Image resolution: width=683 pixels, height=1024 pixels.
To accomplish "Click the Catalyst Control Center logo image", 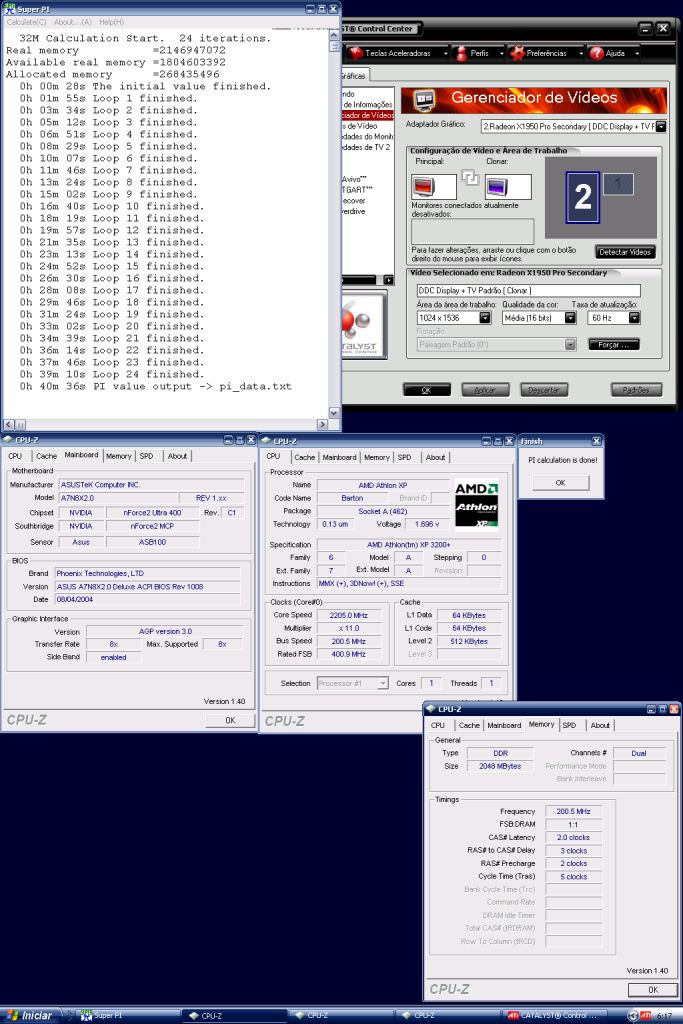I will [x=364, y=324].
